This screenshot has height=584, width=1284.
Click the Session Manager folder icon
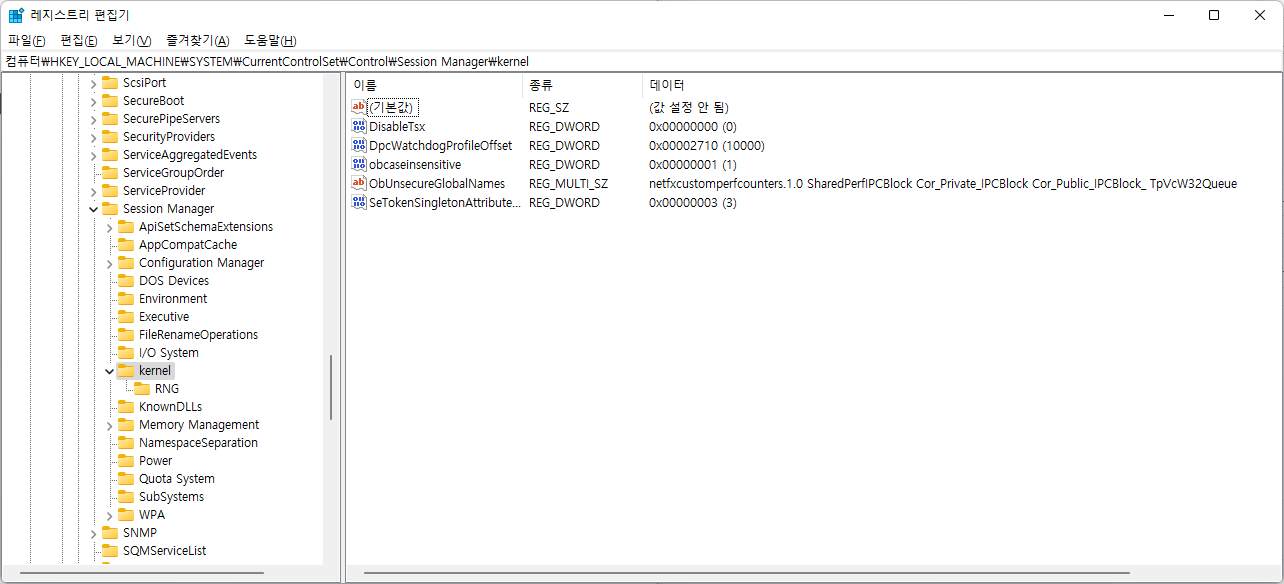point(109,209)
